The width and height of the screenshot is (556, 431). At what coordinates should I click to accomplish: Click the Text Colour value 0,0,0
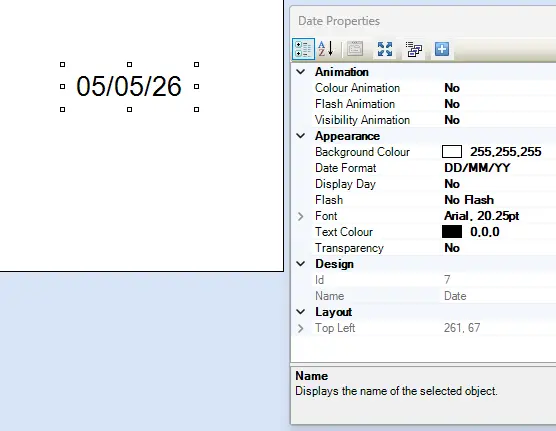[x=485, y=232]
